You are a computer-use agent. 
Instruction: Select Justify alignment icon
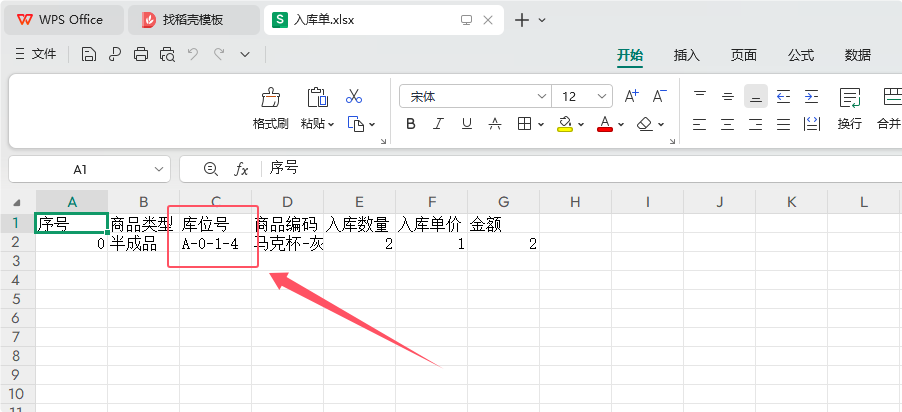(783, 124)
